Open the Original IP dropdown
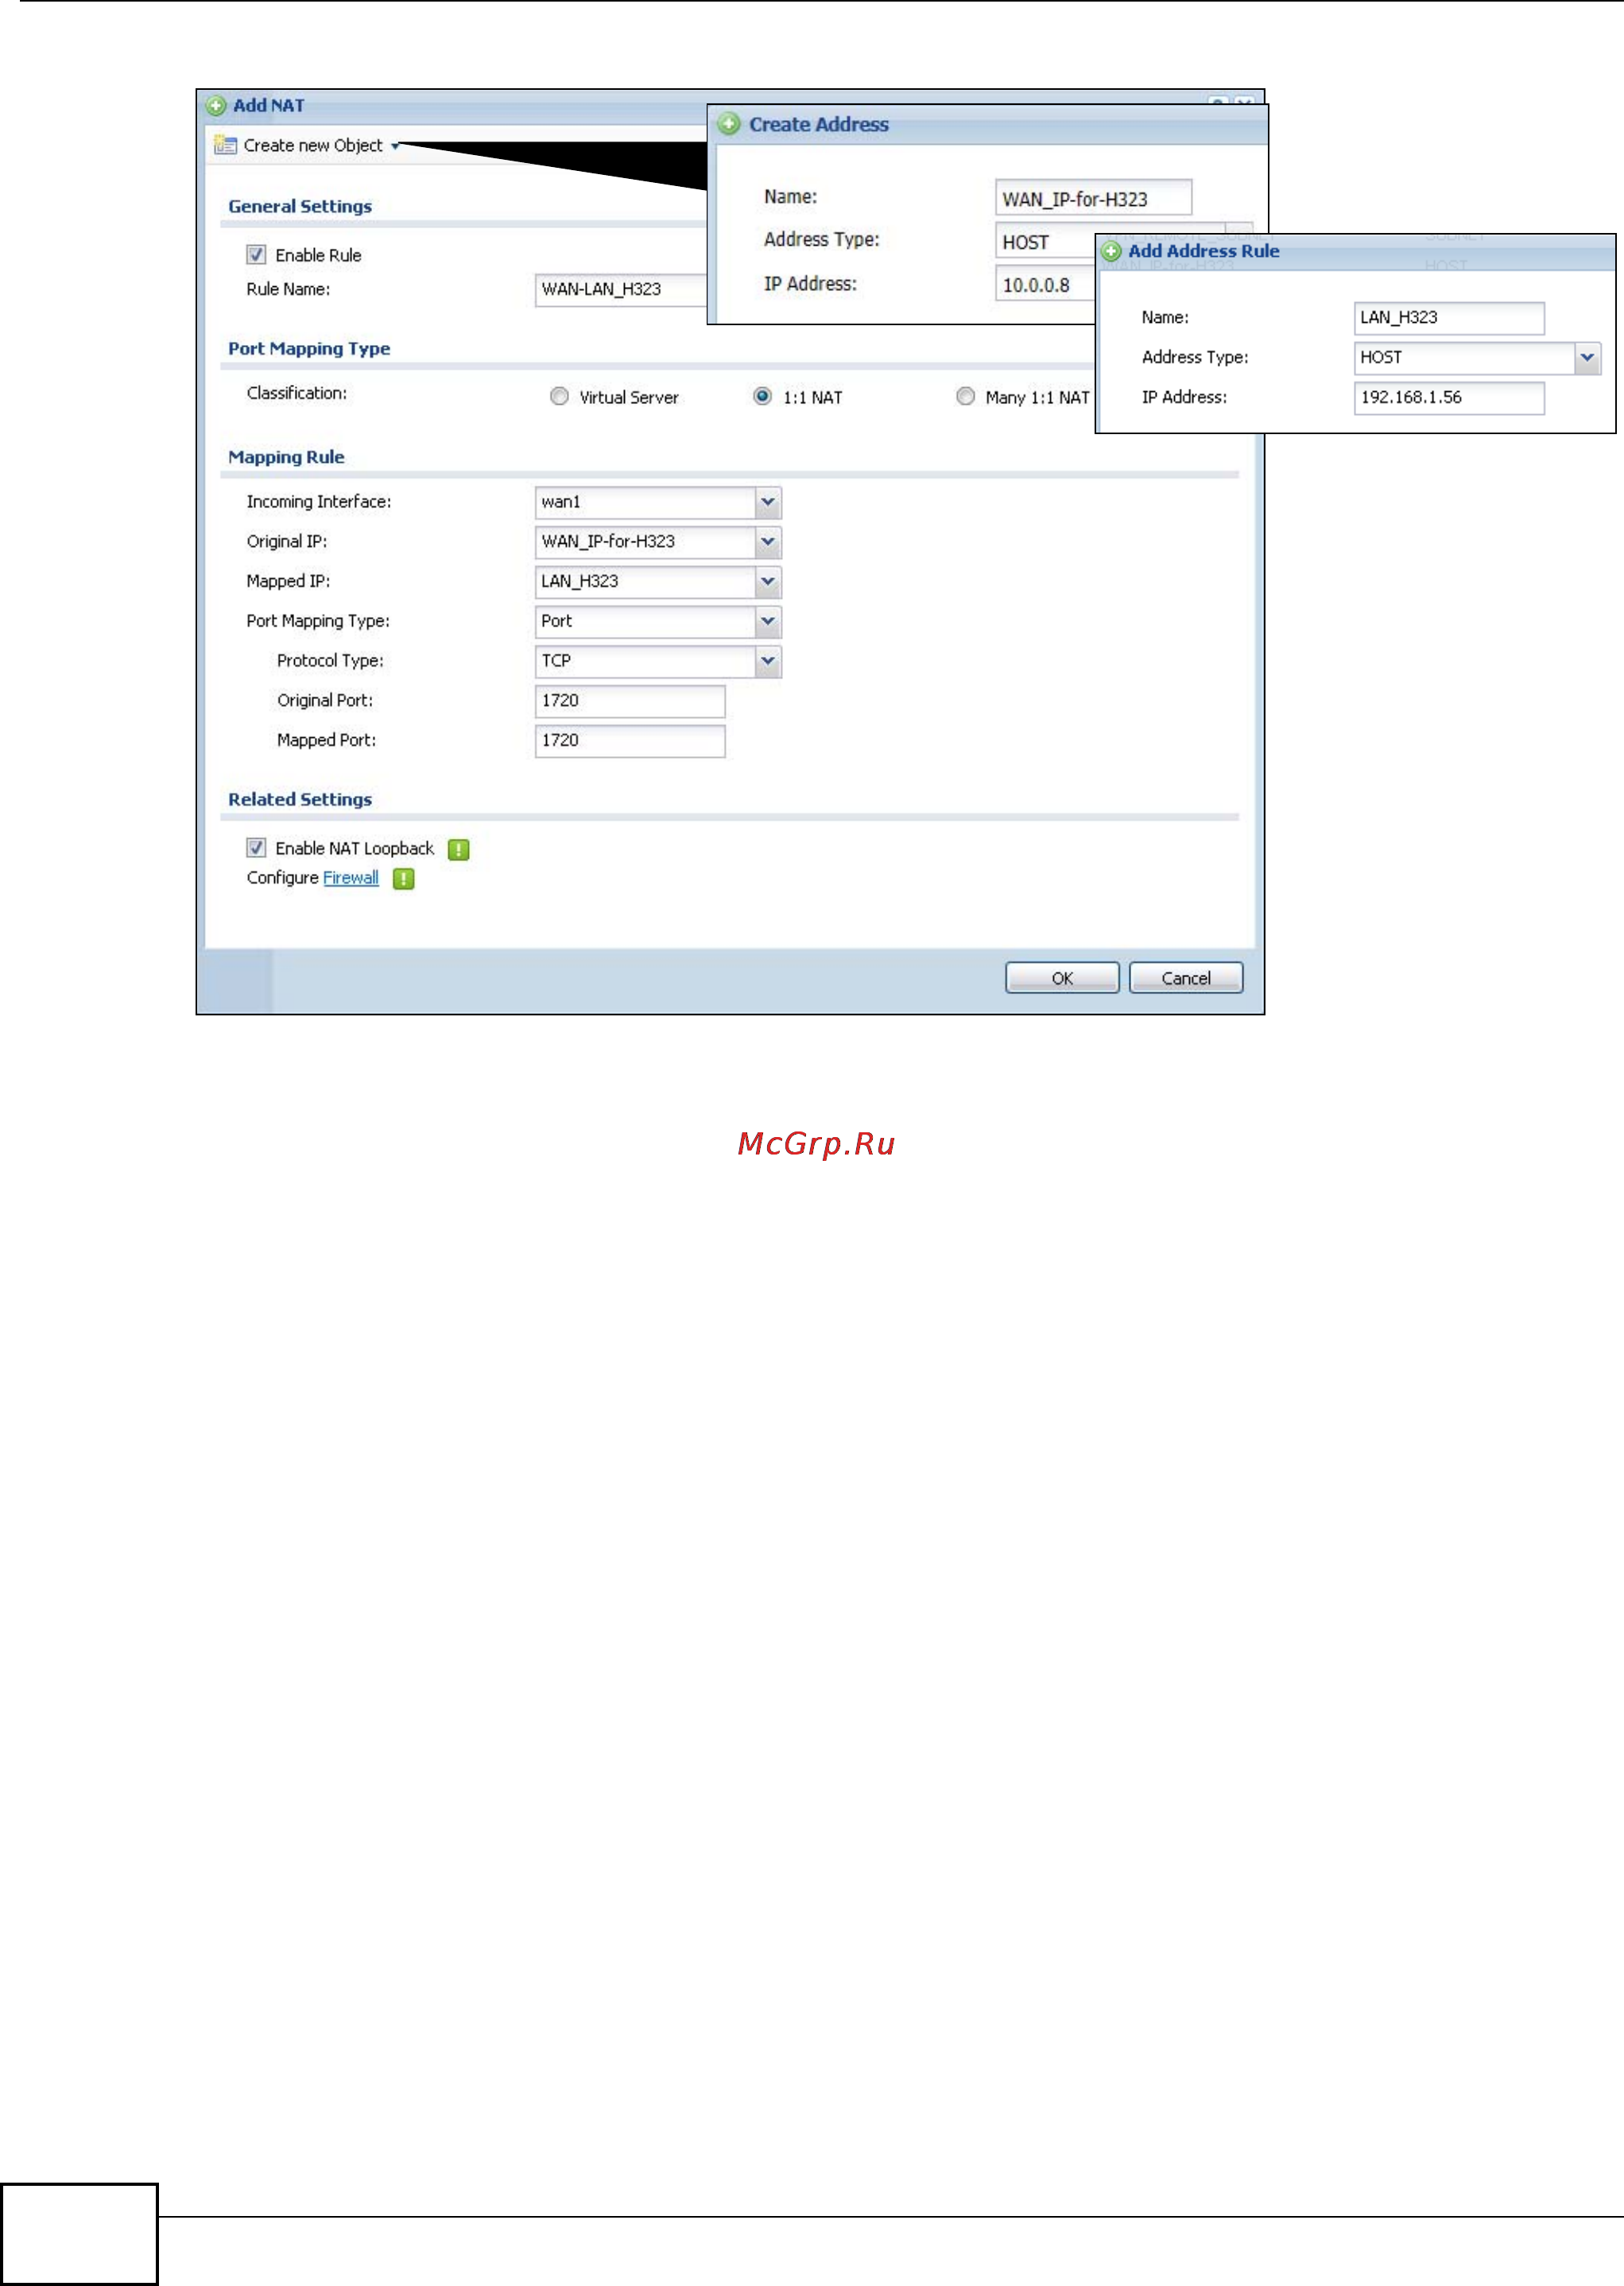This screenshot has width=1624, height=2286. point(768,542)
